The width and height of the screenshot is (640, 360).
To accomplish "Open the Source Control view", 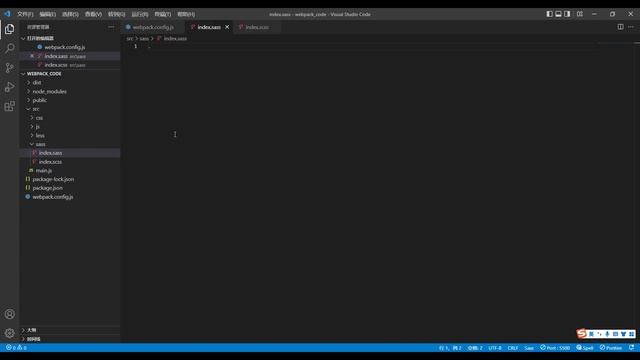I will [9, 68].
